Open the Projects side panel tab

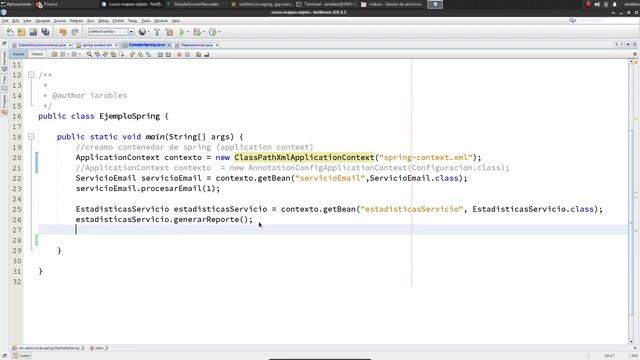4,105
